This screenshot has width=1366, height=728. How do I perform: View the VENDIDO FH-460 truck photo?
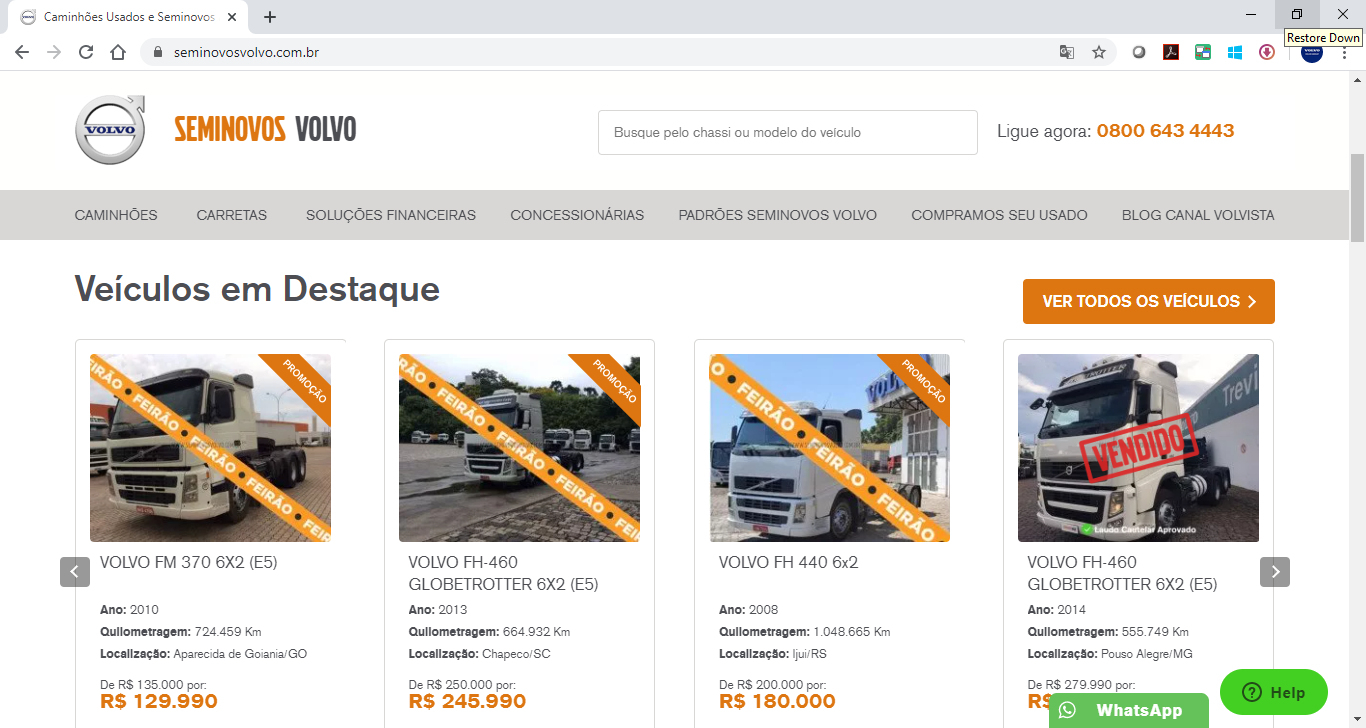[1138, 448]
